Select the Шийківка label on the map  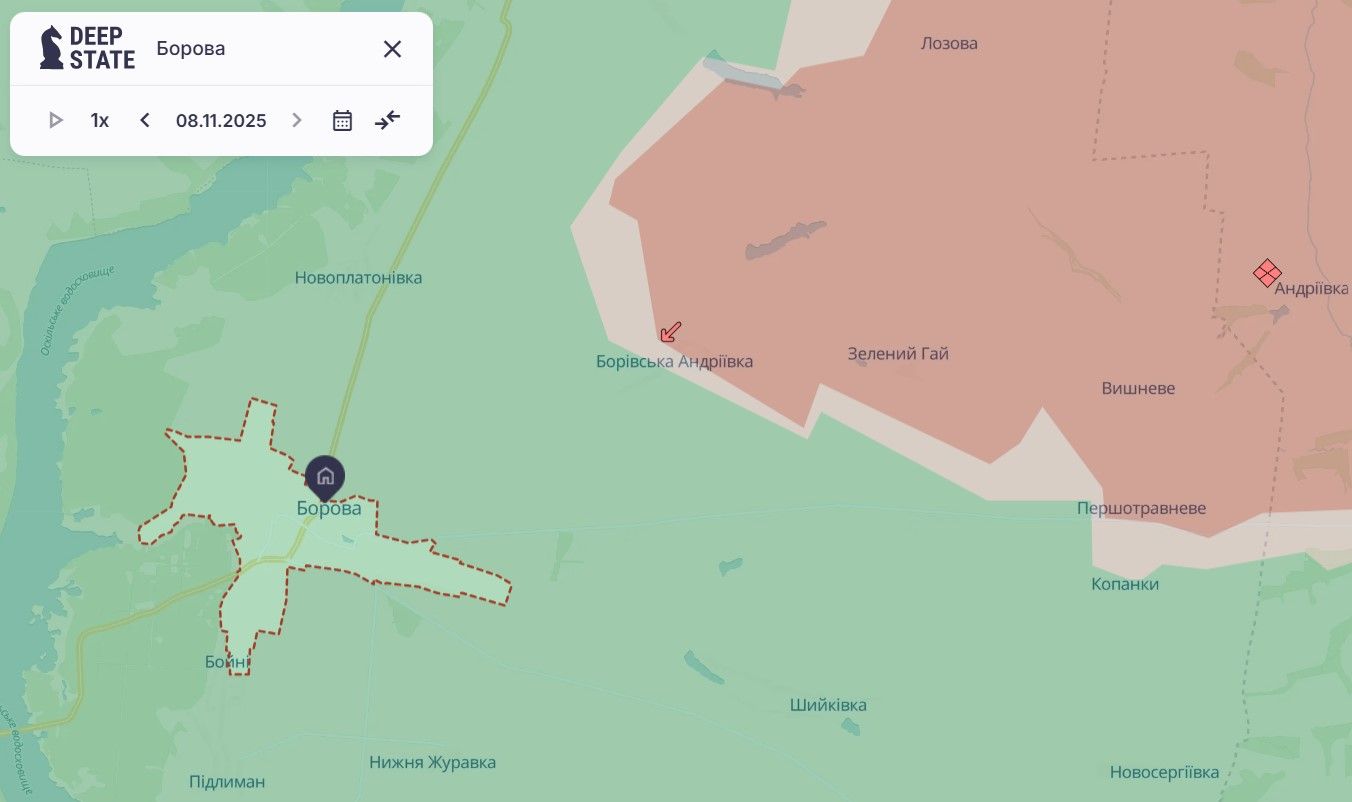828,706
